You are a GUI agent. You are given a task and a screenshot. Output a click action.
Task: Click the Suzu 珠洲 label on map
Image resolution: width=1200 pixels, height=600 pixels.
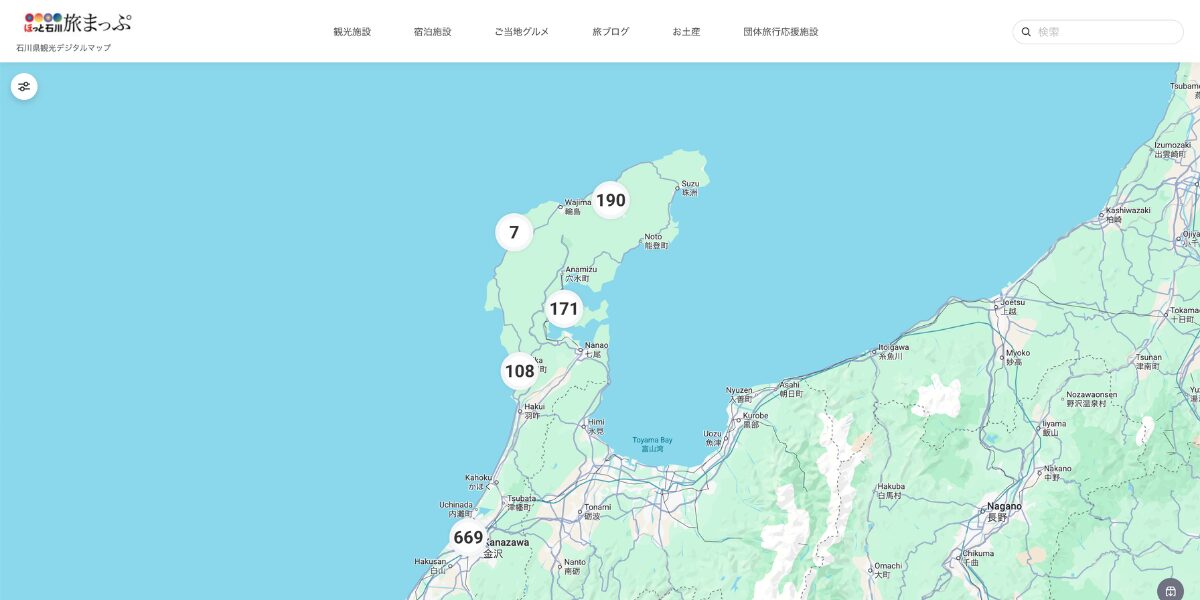click(689, 187)
